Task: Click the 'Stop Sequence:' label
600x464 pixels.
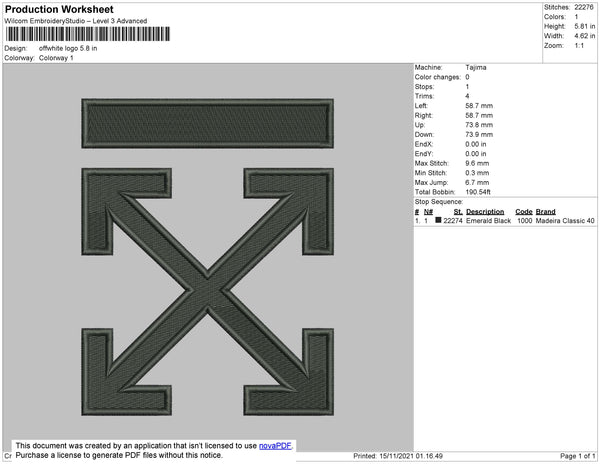Action: pyautogui.click(x=439, y=202)
